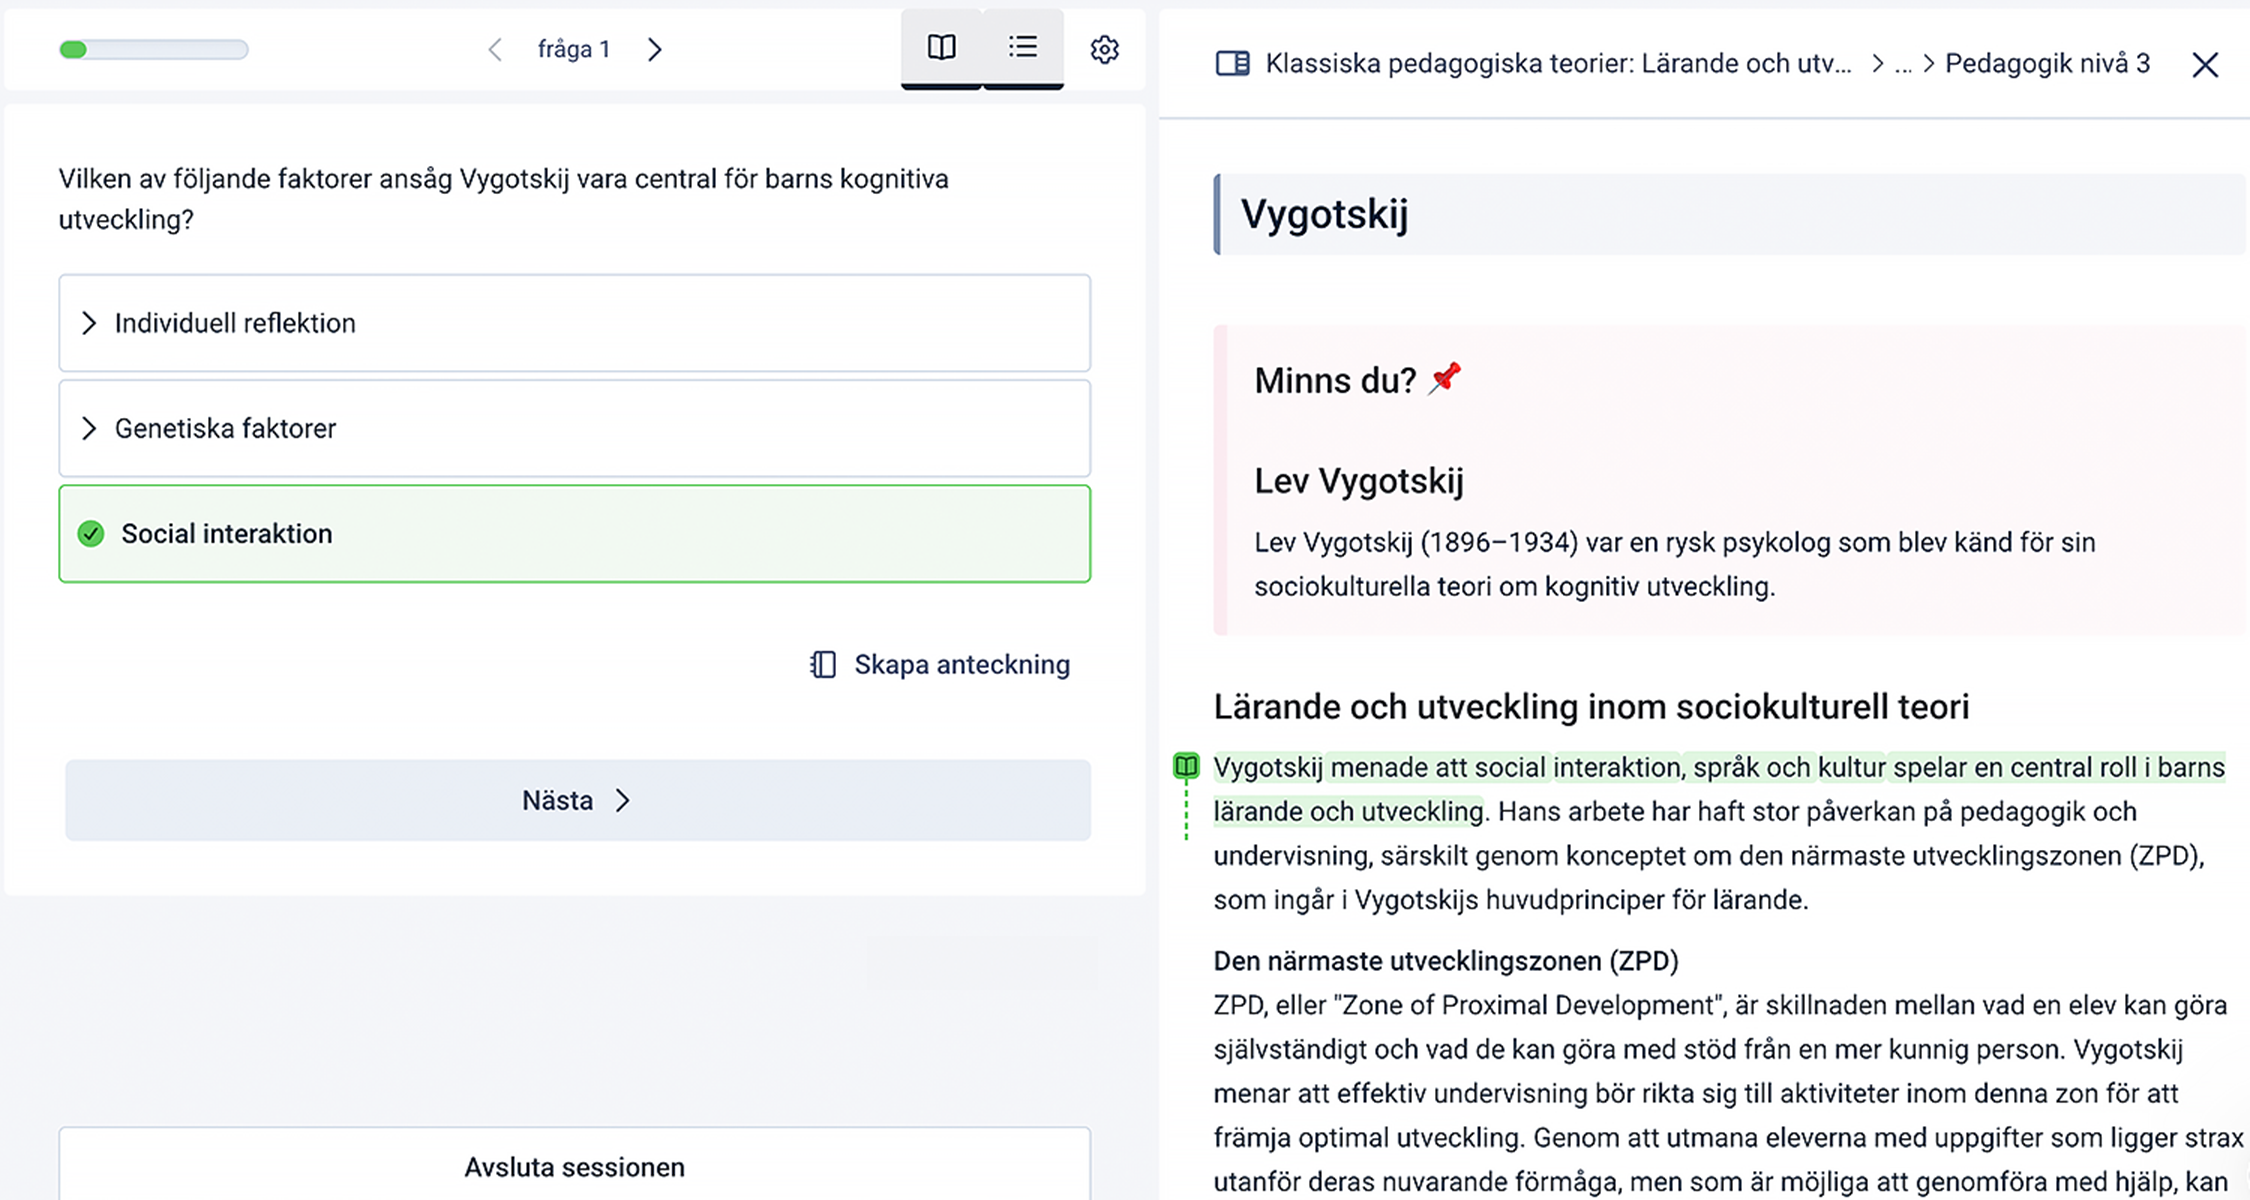
Task: Open the book reading panel icon
Action: click(941, 48)
